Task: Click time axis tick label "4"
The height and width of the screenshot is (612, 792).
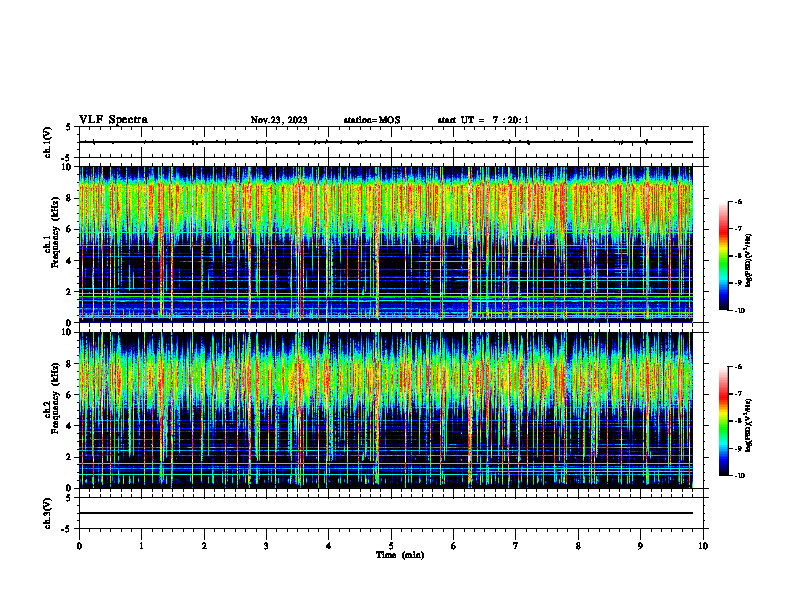Action: (x=329, y=546)
